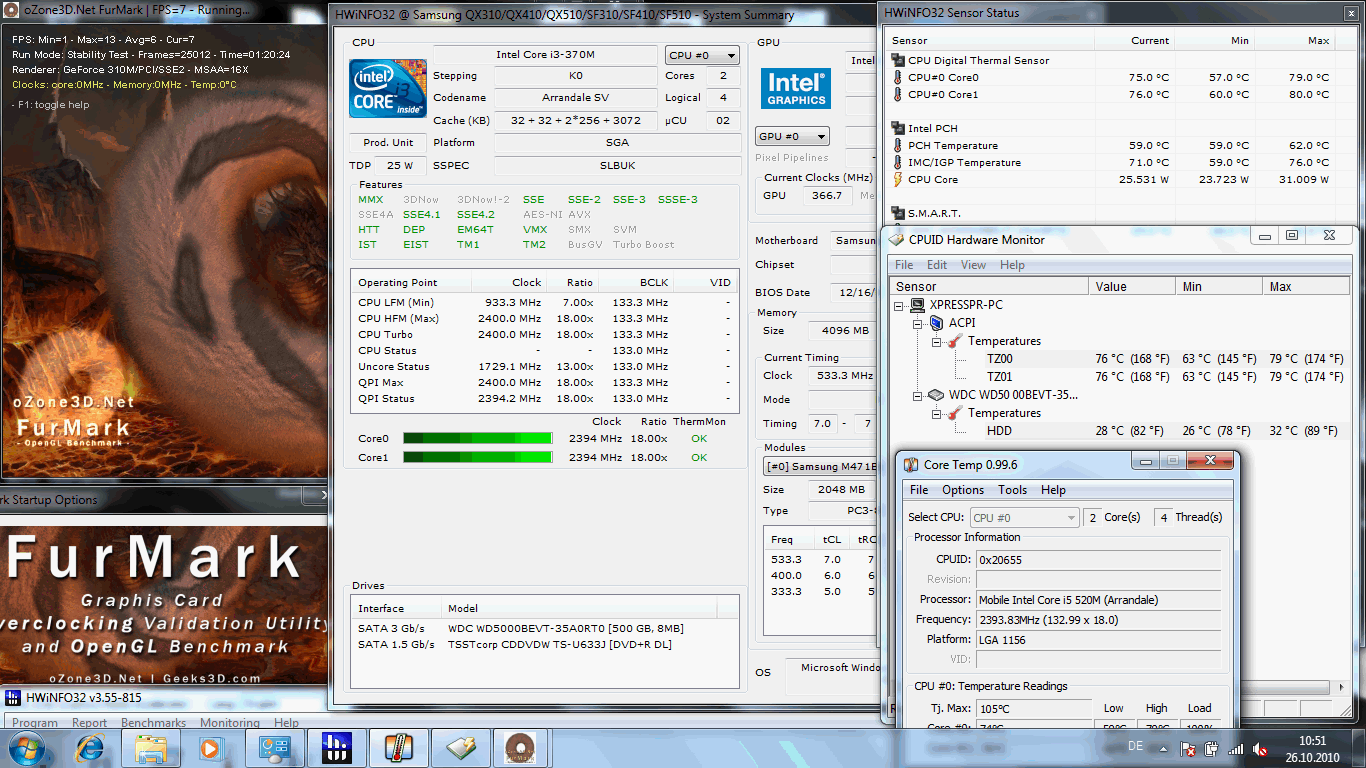Click ACPI chip icon in tree
The image size is (1366, 768).
(937, 322)
